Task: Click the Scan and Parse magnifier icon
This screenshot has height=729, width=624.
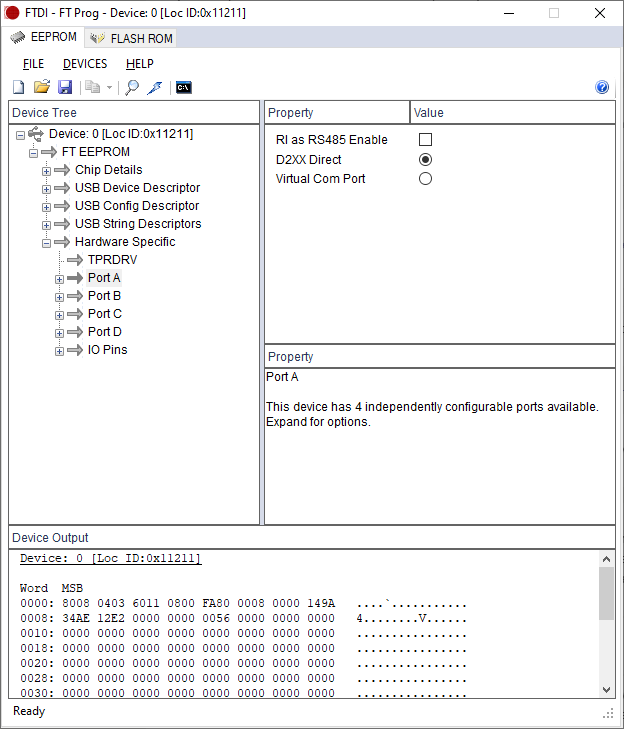Action: (132, 88)
